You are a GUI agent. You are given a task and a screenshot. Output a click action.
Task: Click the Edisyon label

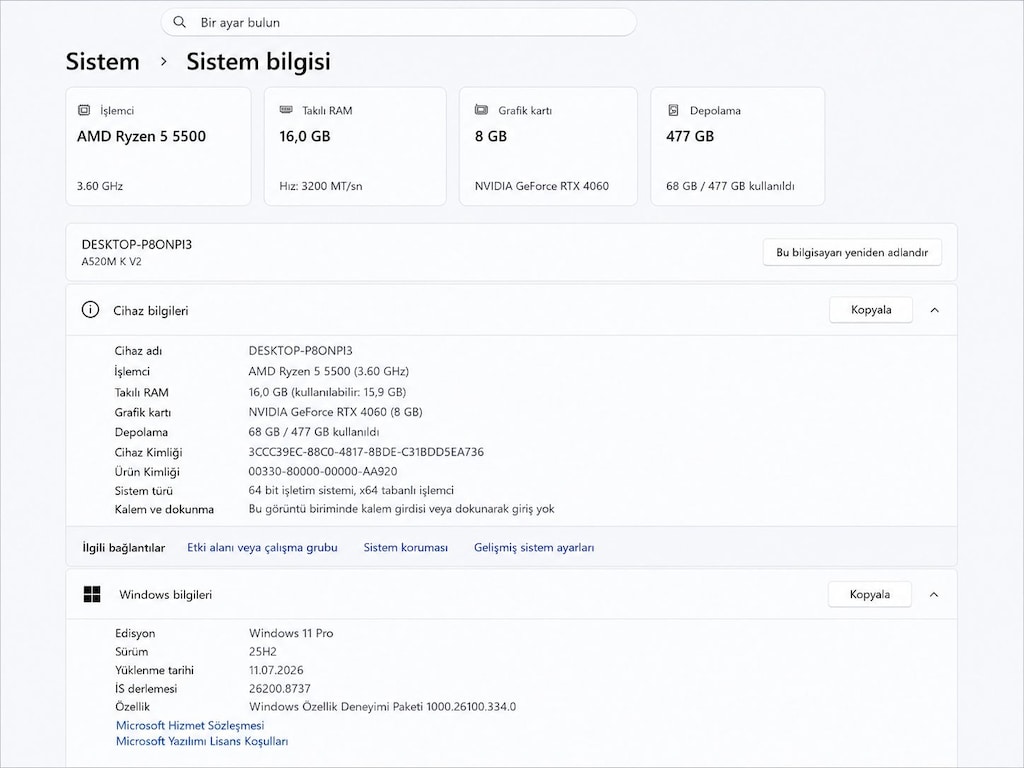[135, 633]
